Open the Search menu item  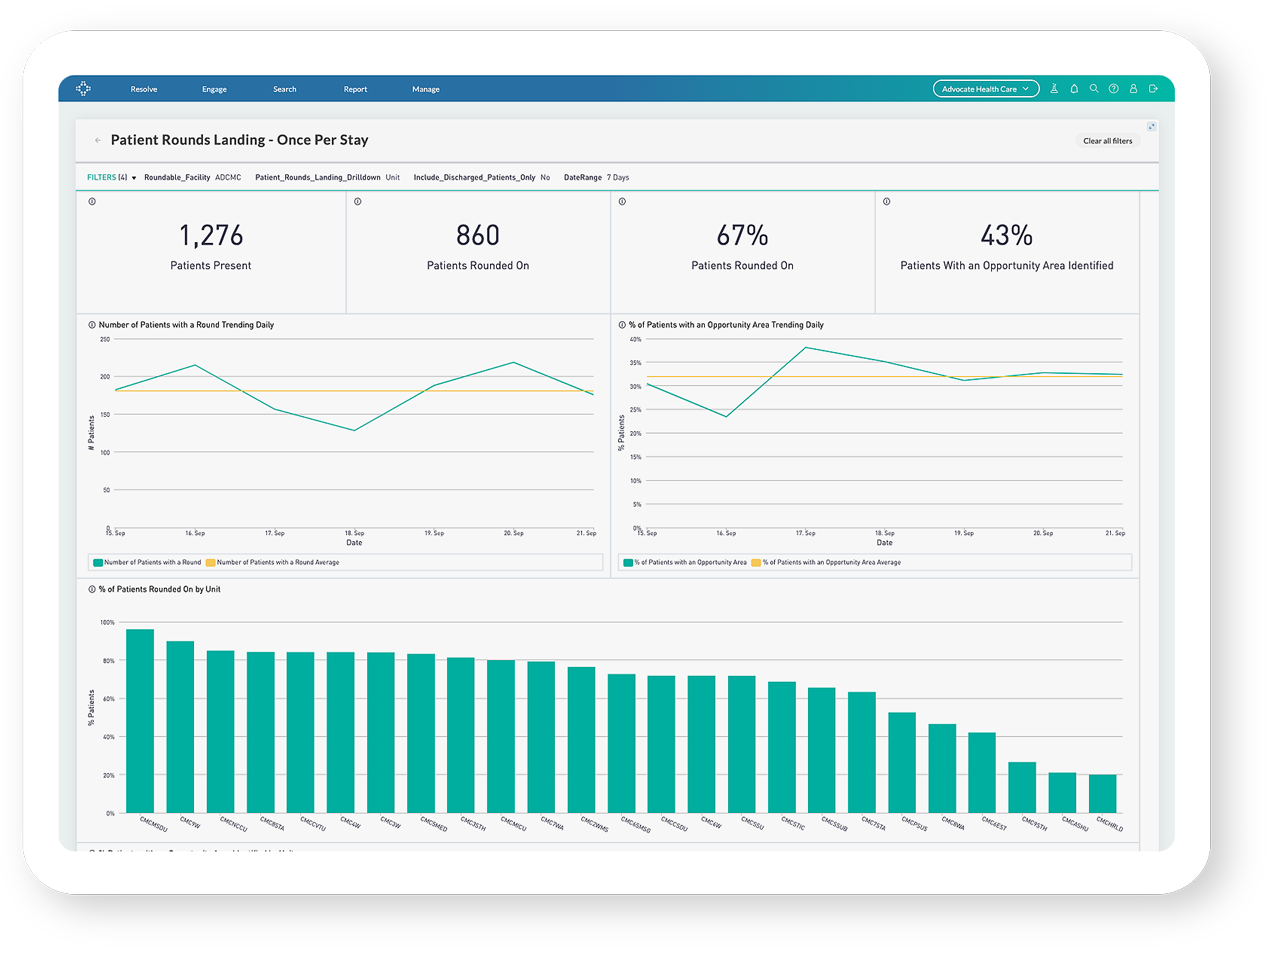(x=285, y=89)
